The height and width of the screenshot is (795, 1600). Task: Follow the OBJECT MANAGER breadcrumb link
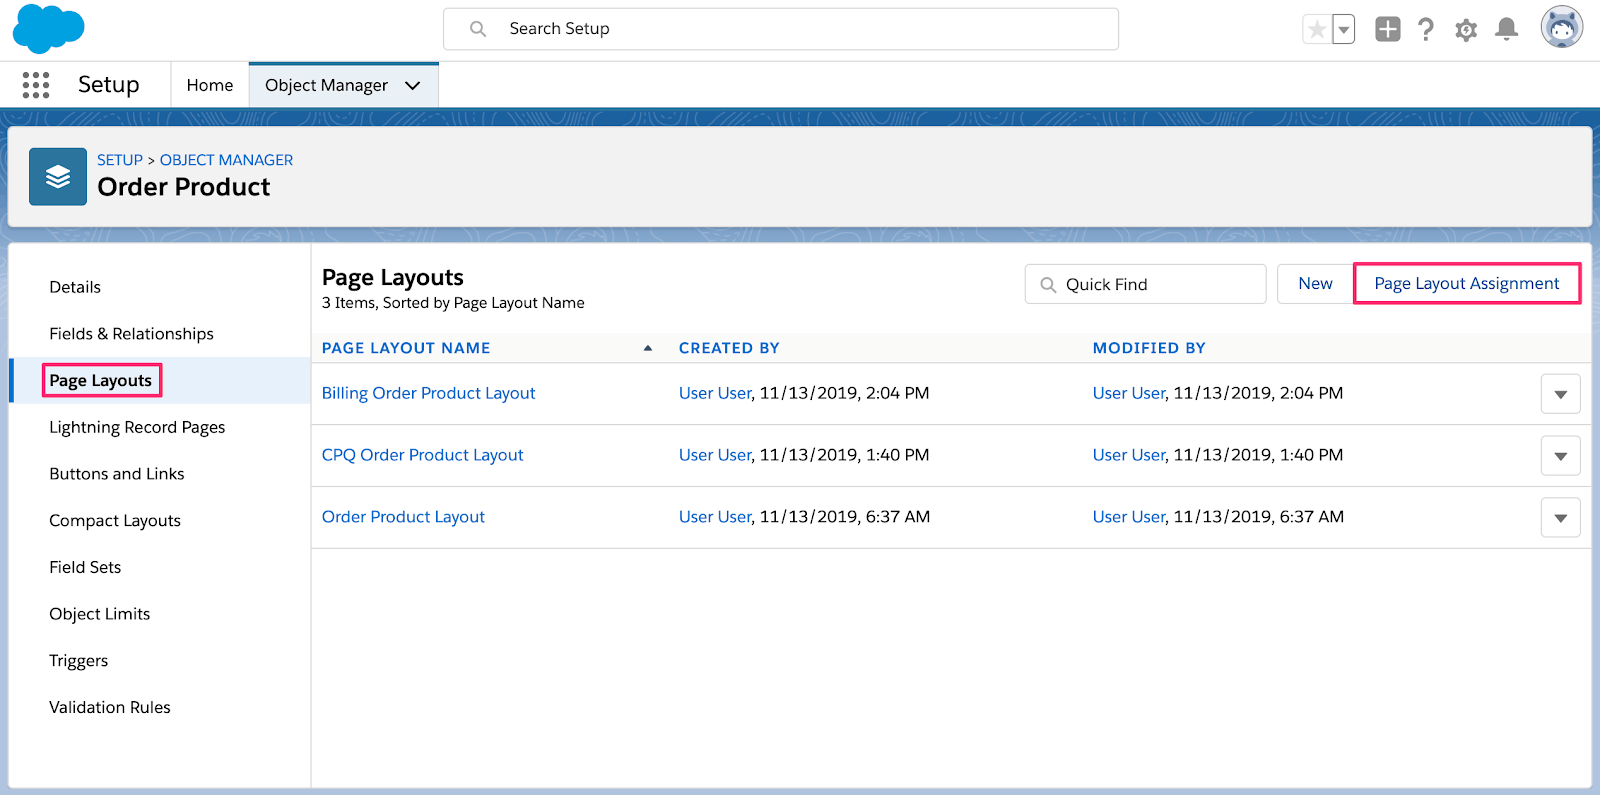pyautogui.click(x=226, y=160)
